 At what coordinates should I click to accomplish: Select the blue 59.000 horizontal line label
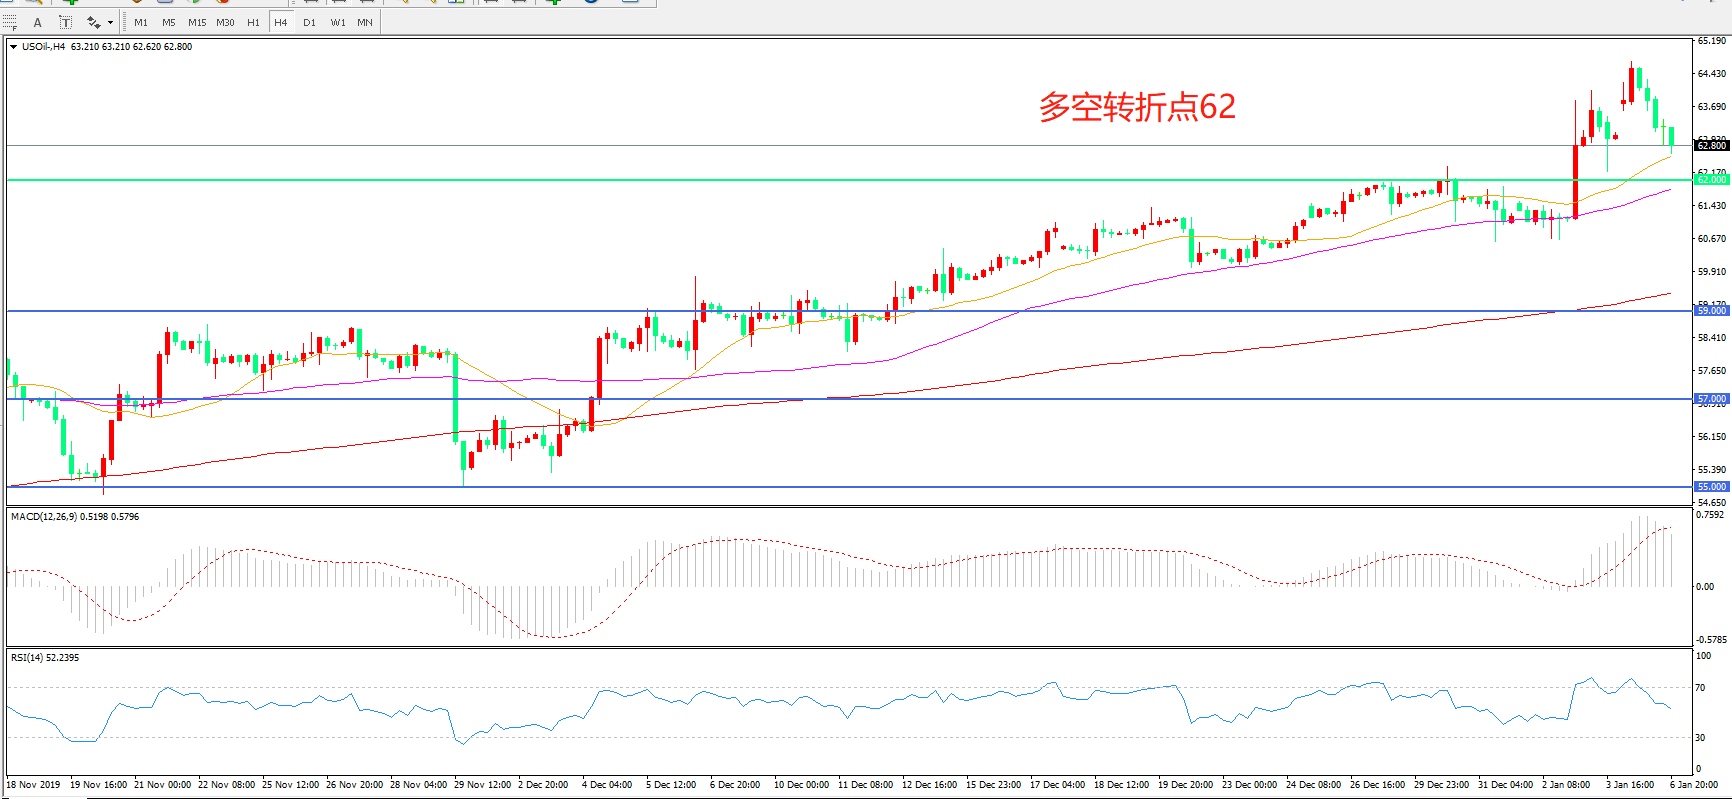click(1711, 311)
